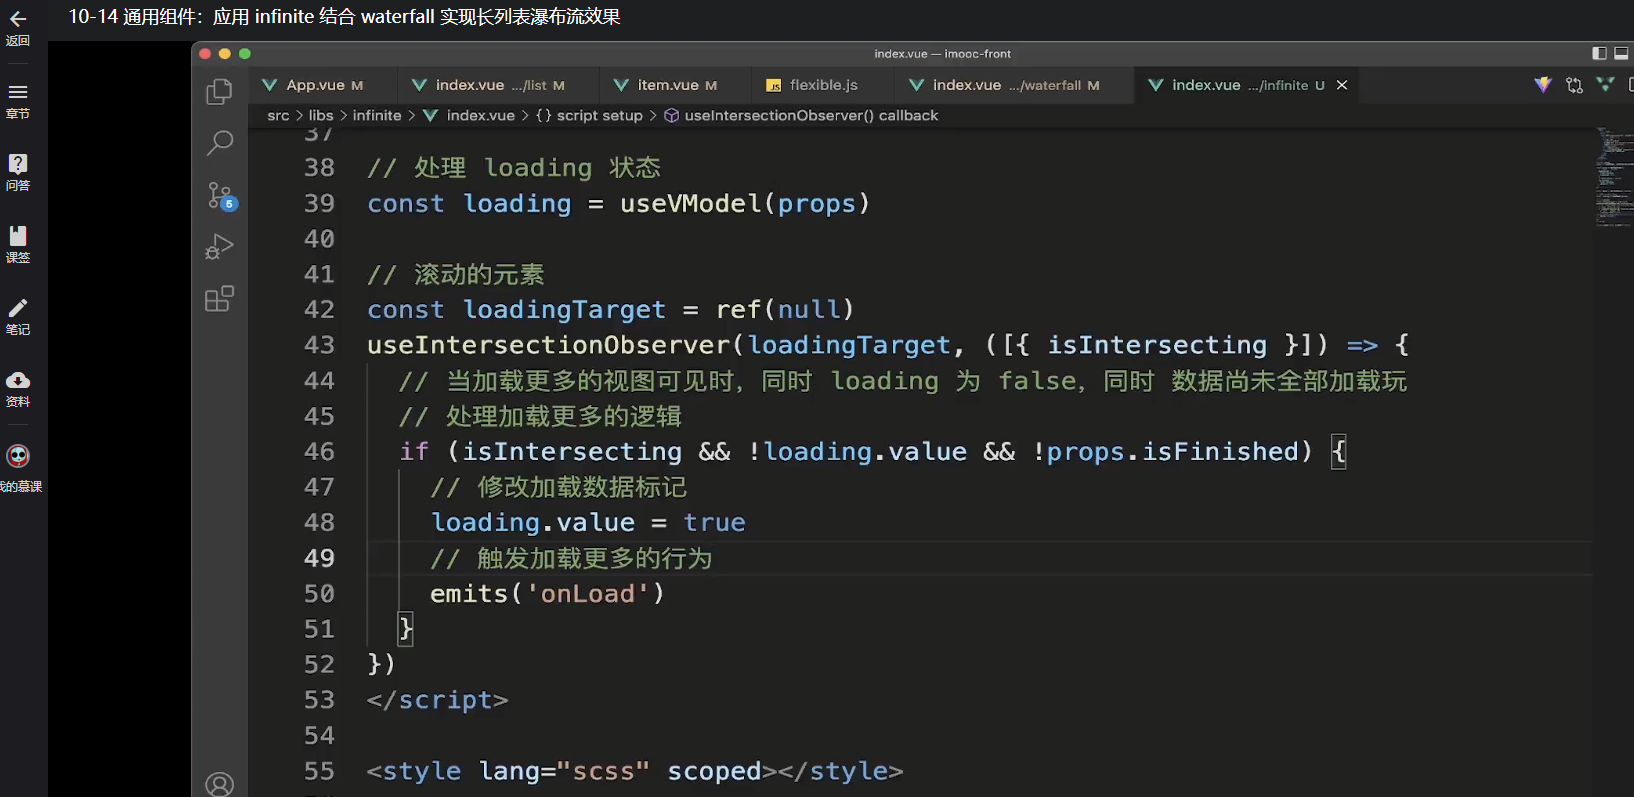1634x797 pixels.
Task: Click the window title index.vue — imooc-front
Action: [943, 54]
